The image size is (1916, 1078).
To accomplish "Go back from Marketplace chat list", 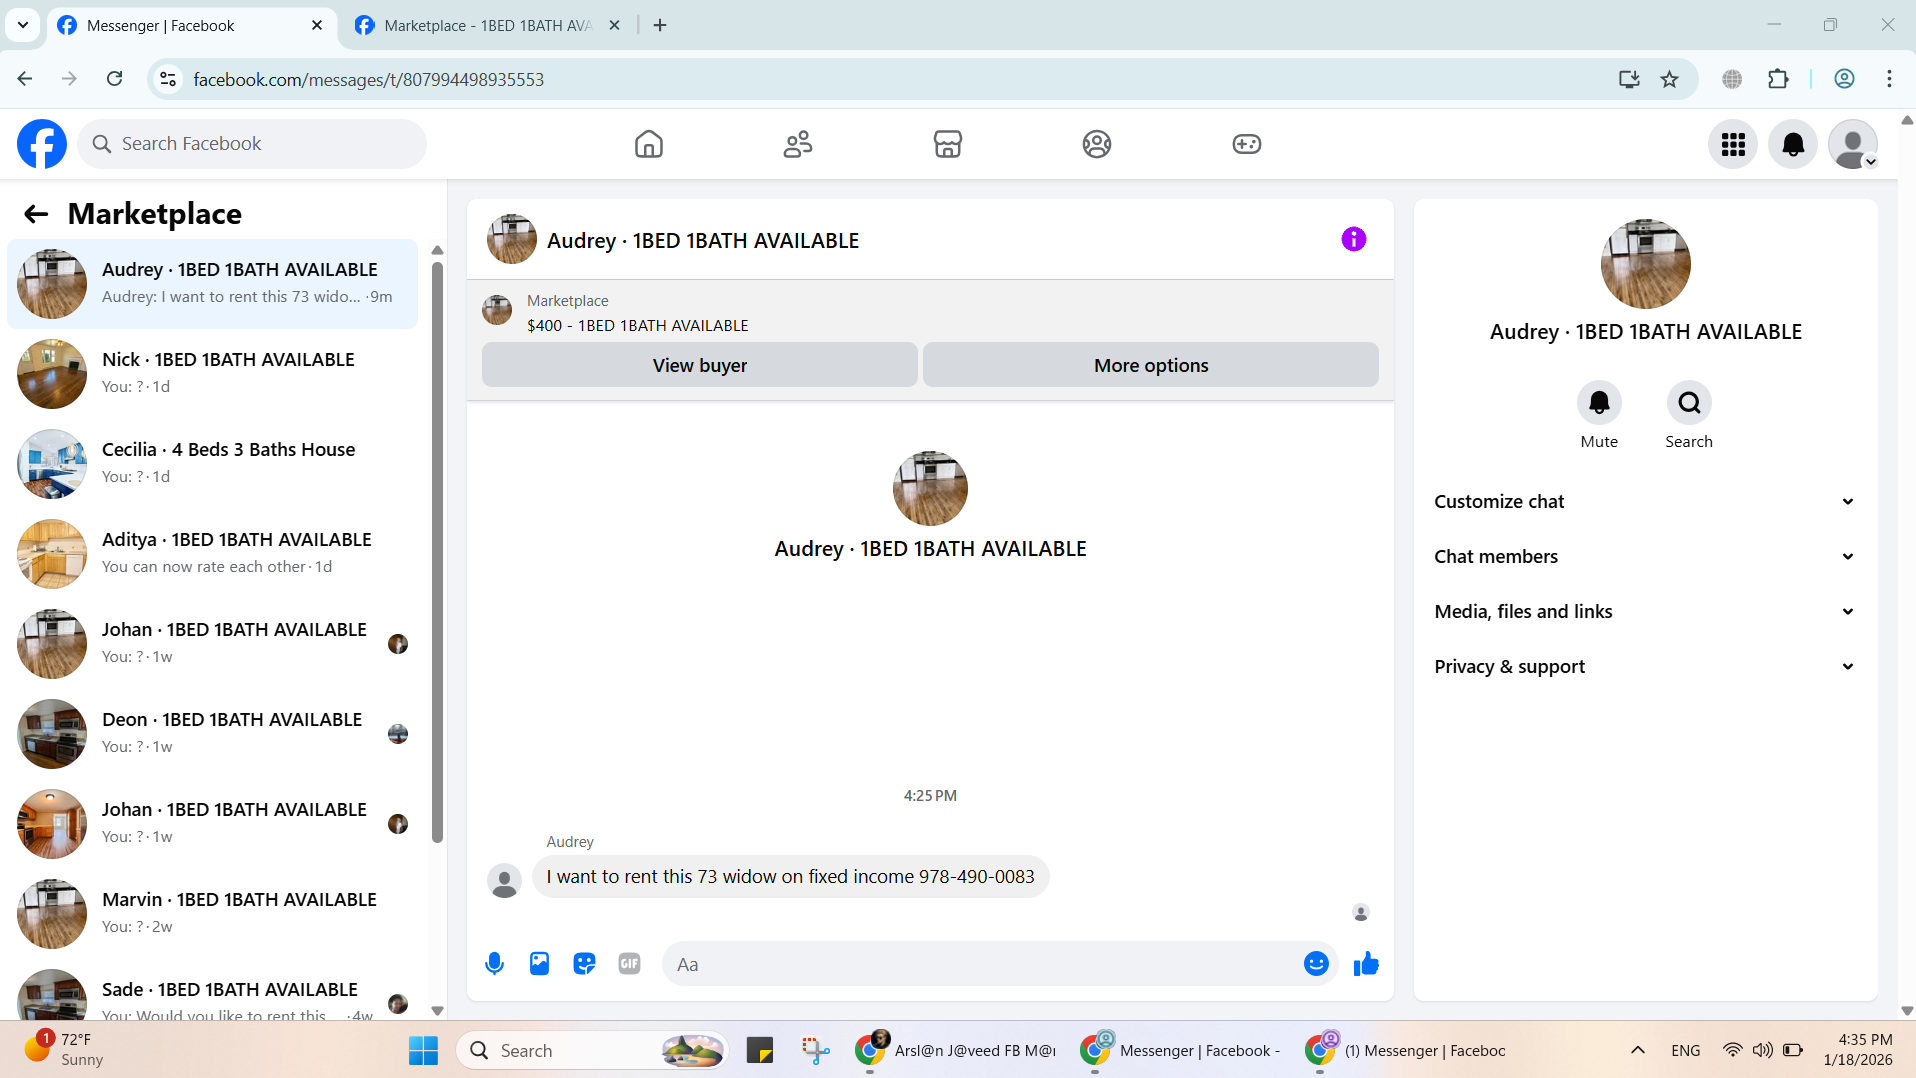I will click(x=36, y=214).
